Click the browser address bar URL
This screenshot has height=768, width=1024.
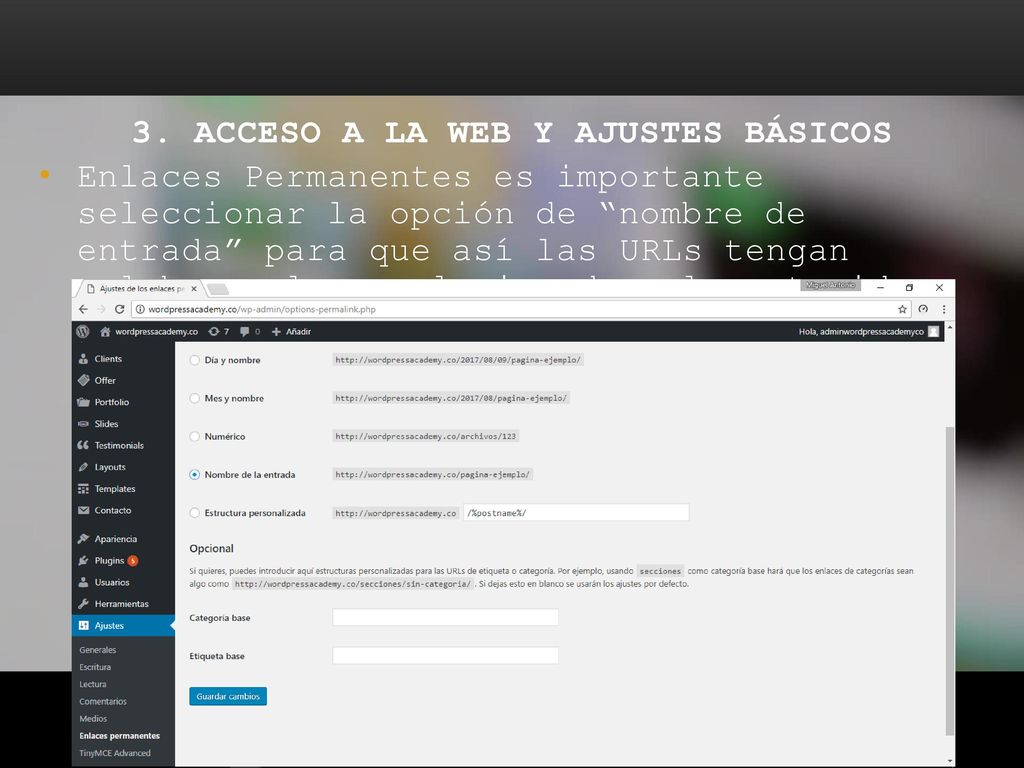[x=261, y=309]
